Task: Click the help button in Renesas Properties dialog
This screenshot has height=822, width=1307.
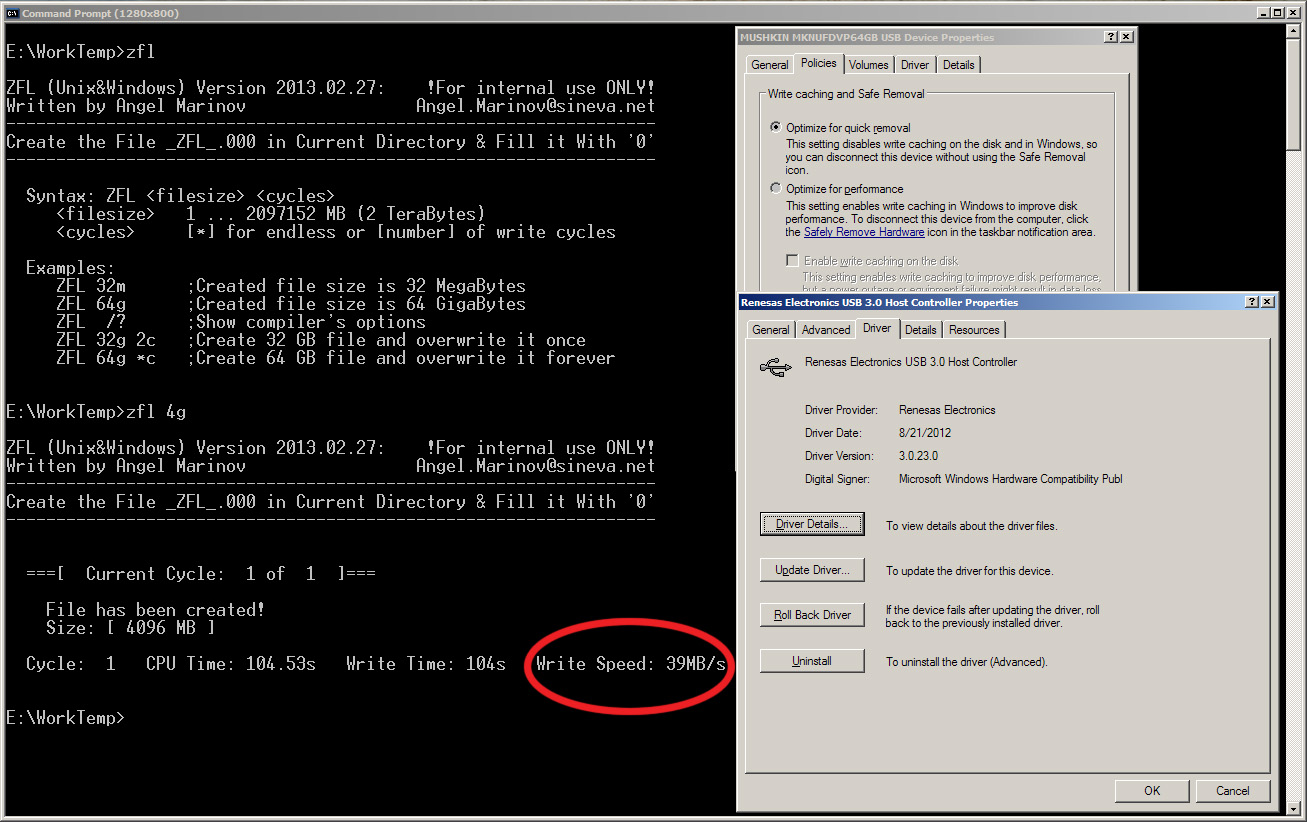Action: [x=1251, y=302]
